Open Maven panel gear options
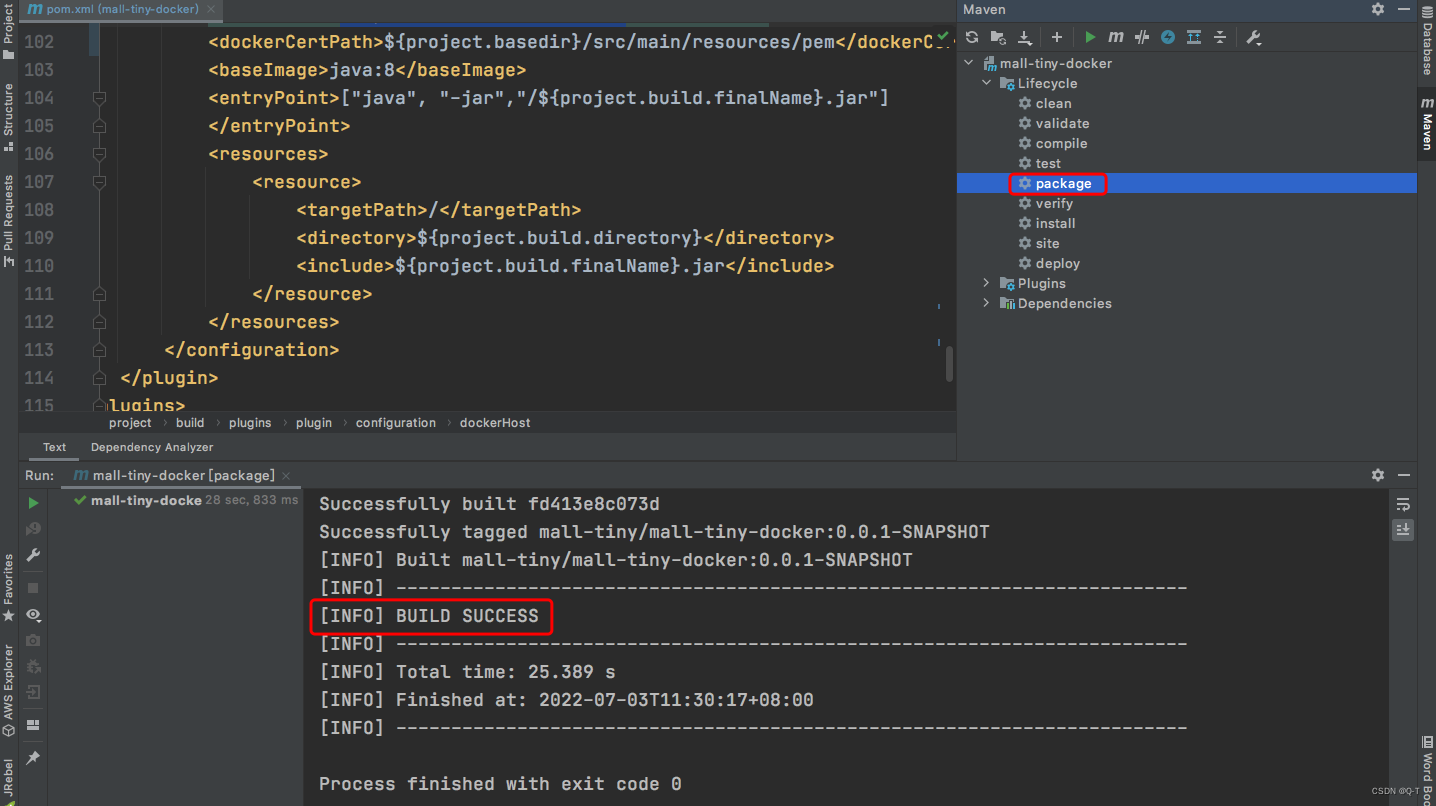The height and width of the screenshot is (806, 1436). pos(1378,9)
